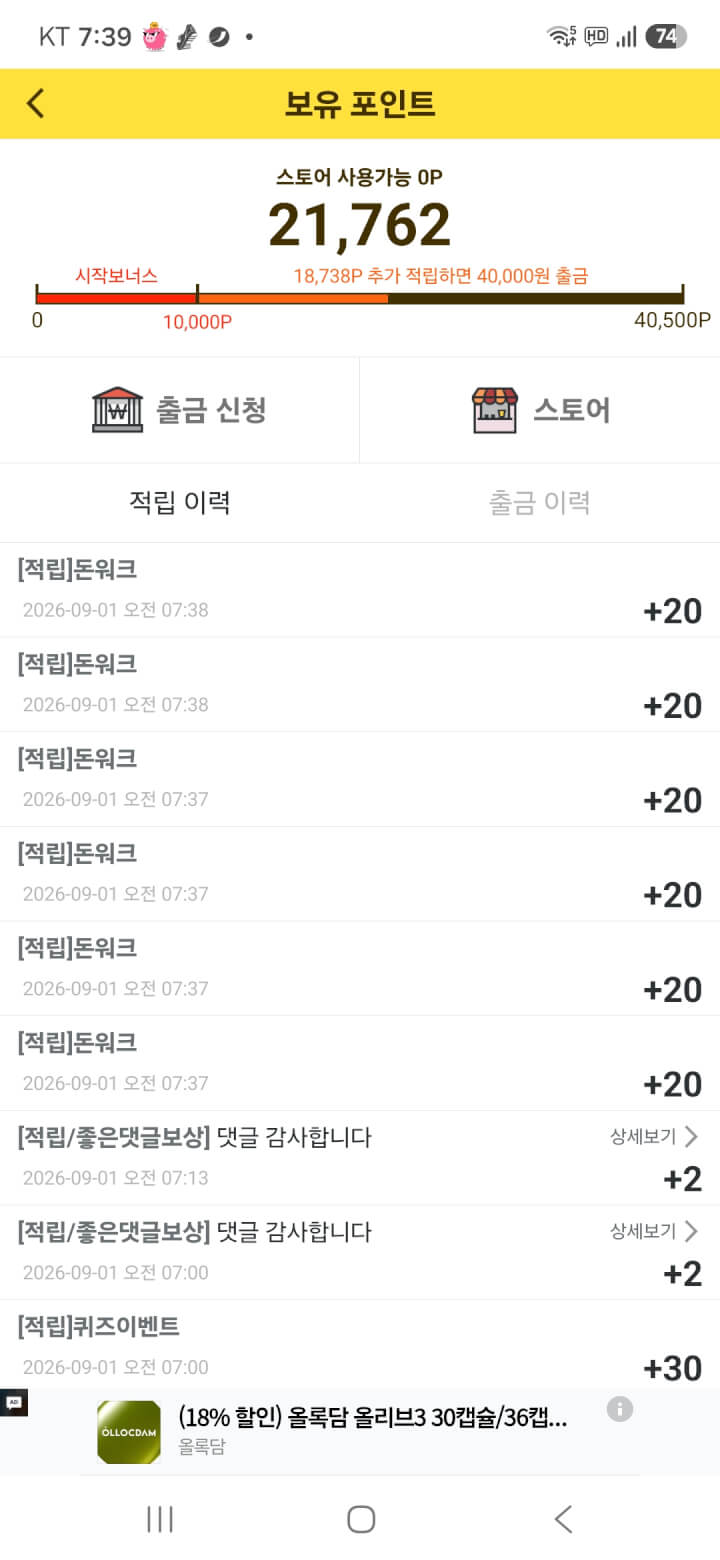Open the 올록담 올리브3 ad link text
Viewport: 720px width, 1560px height.
tap(373, 1417)
